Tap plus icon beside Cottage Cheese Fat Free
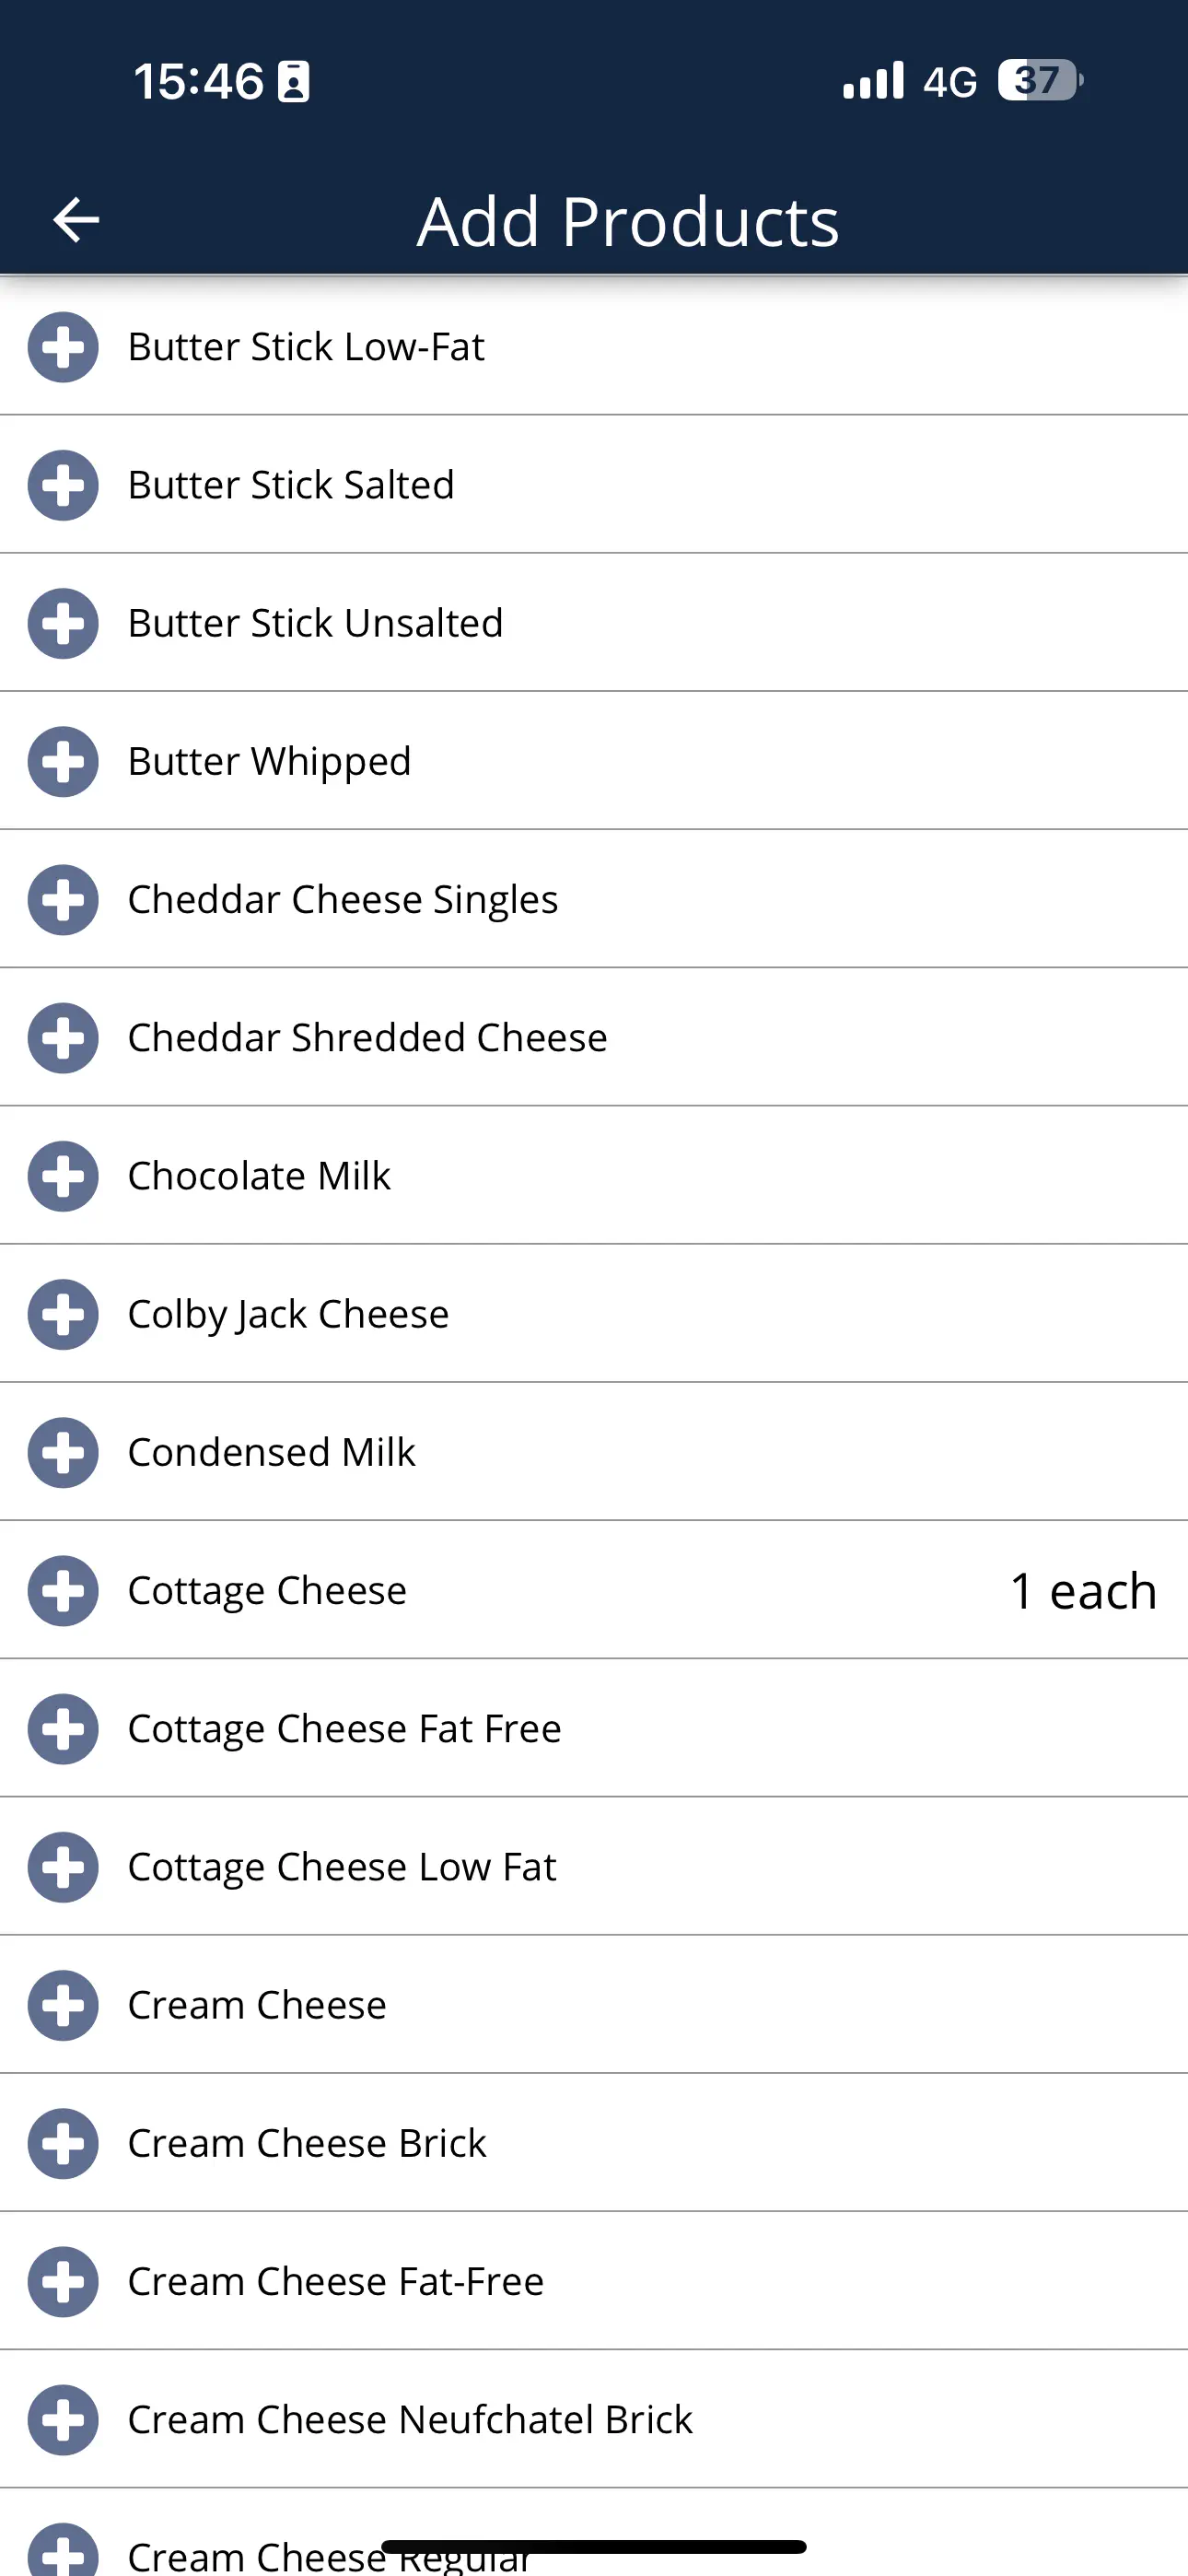 [x=63, y=1728]
